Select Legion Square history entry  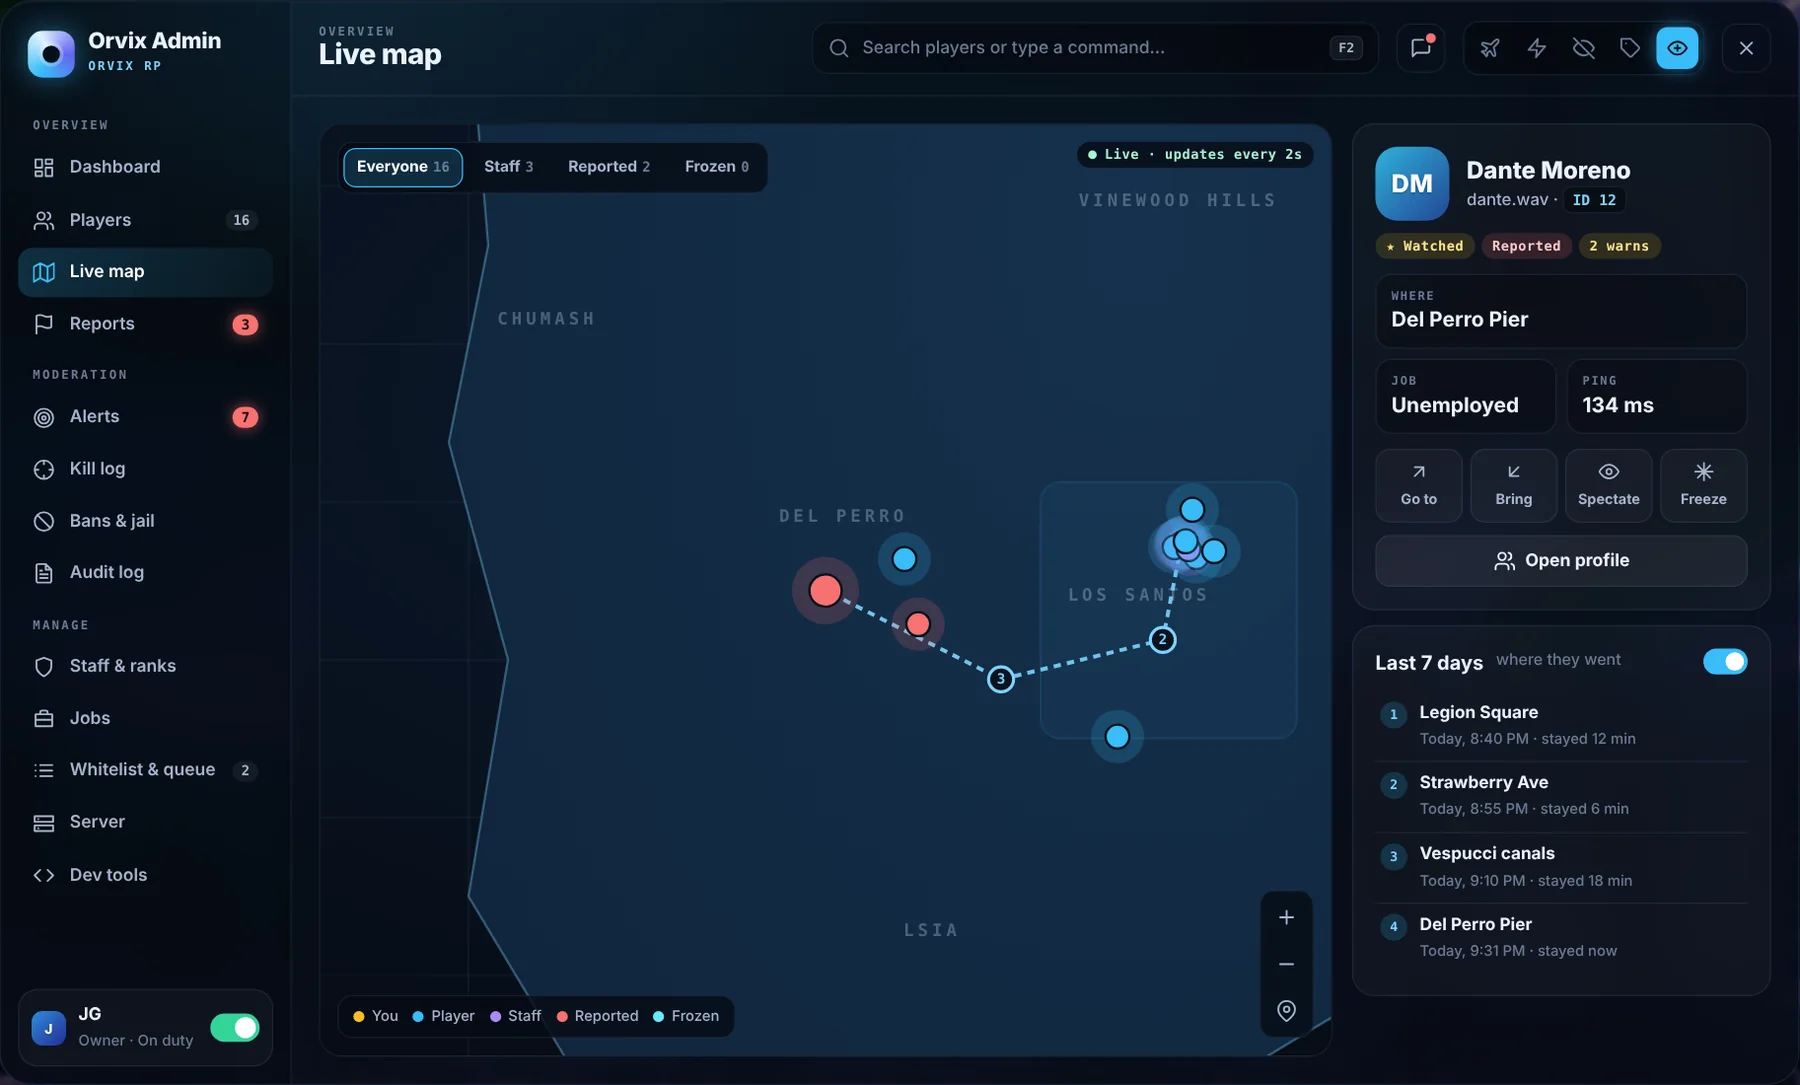pos(1561,725)
